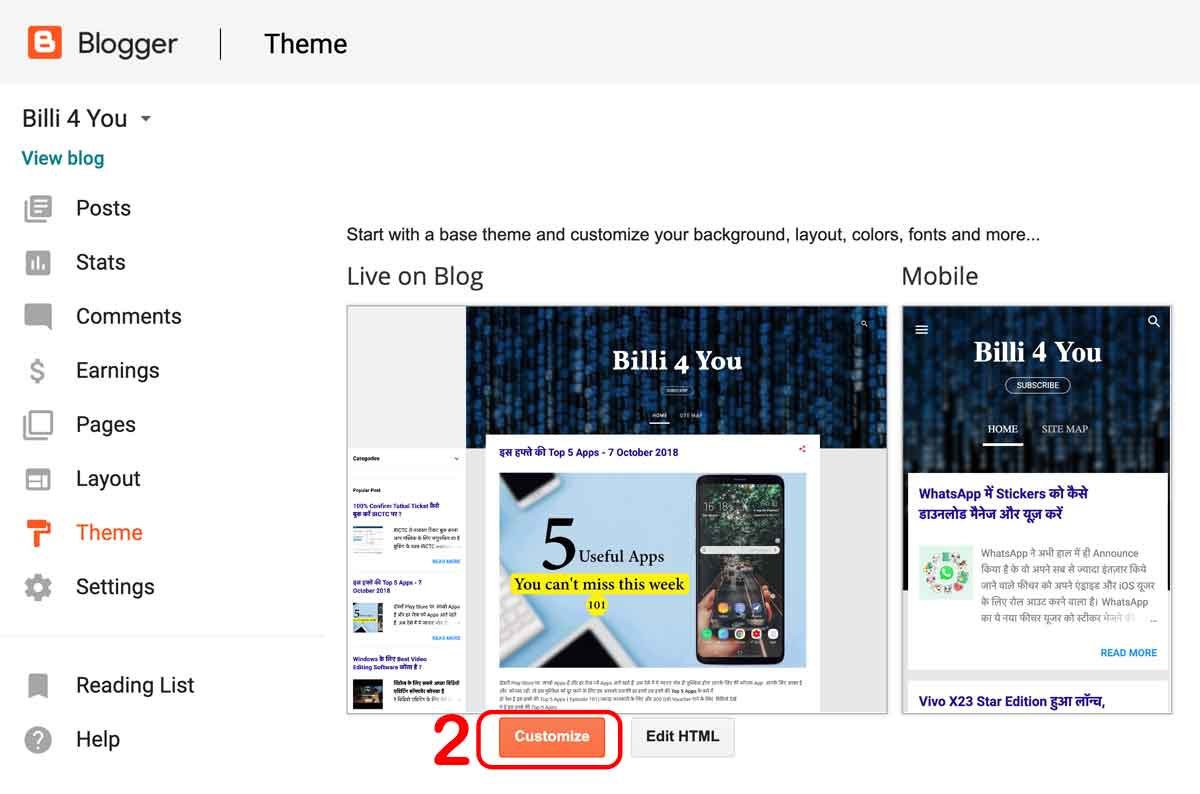This screenshot has width=1200, height=794.
Task: Click the Reading List bookmark icon
Action: [38, 686]
